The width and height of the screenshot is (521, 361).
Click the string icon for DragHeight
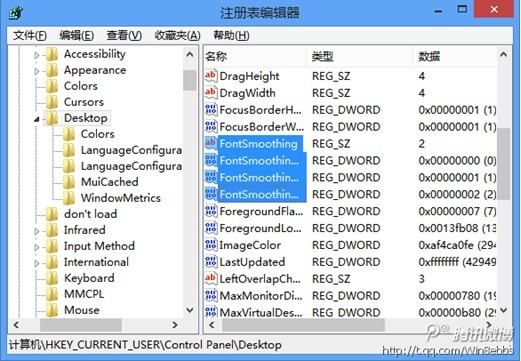click(211, 76)
